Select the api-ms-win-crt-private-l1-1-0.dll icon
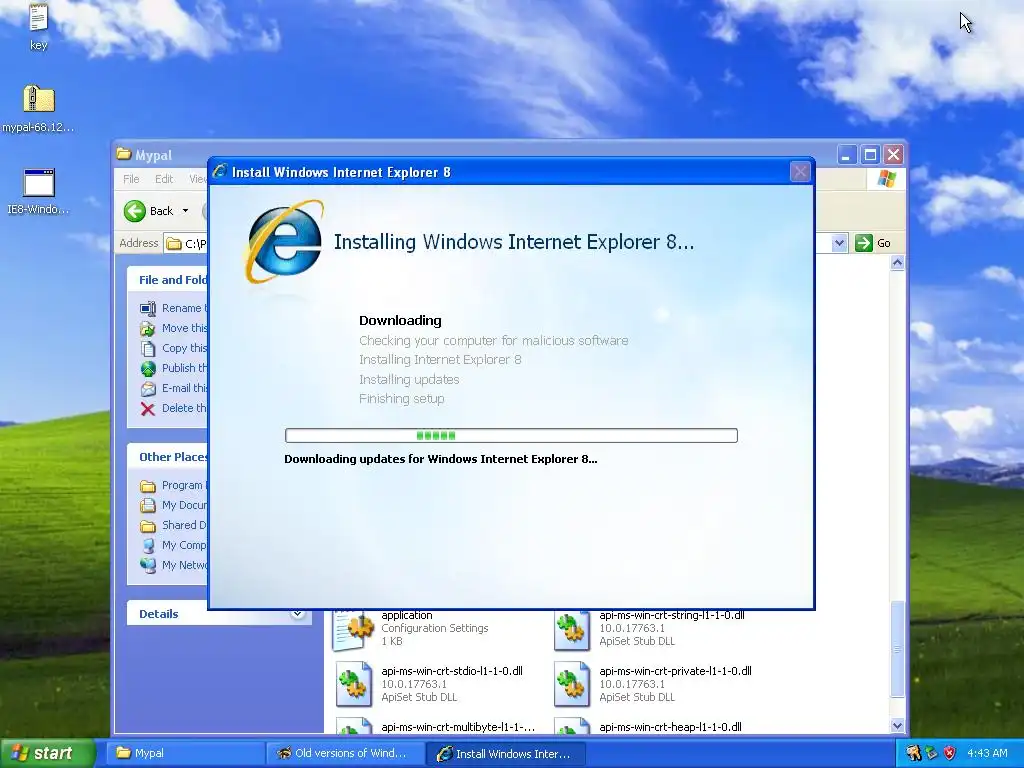1024x768 pixels. click(x=572, y=684)
